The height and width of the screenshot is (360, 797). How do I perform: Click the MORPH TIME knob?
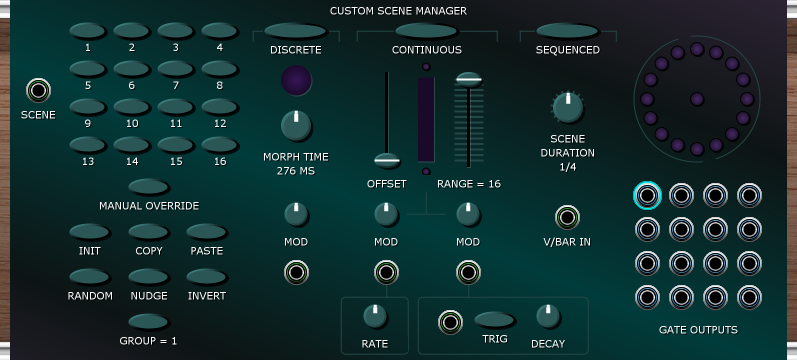296,125
